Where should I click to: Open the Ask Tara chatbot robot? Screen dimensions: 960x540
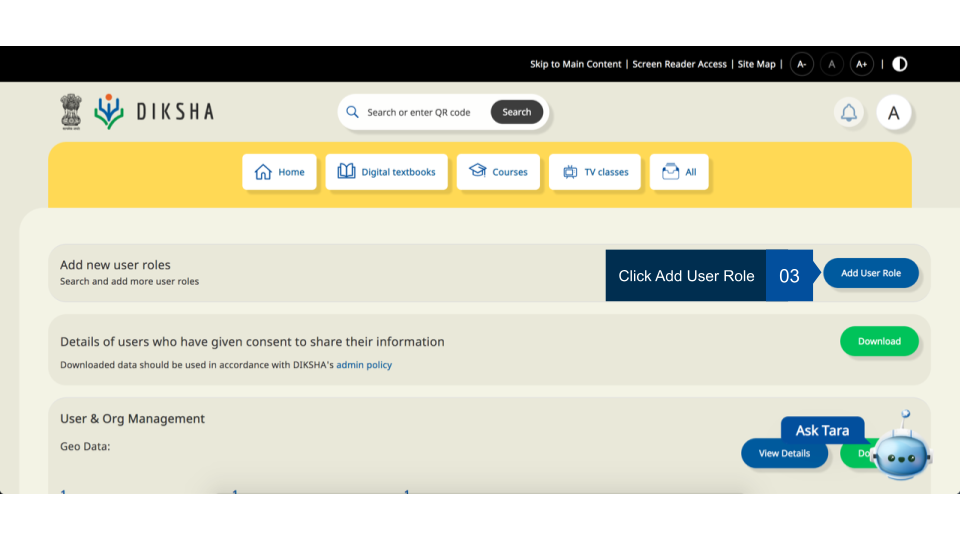[x=901, y=451]
